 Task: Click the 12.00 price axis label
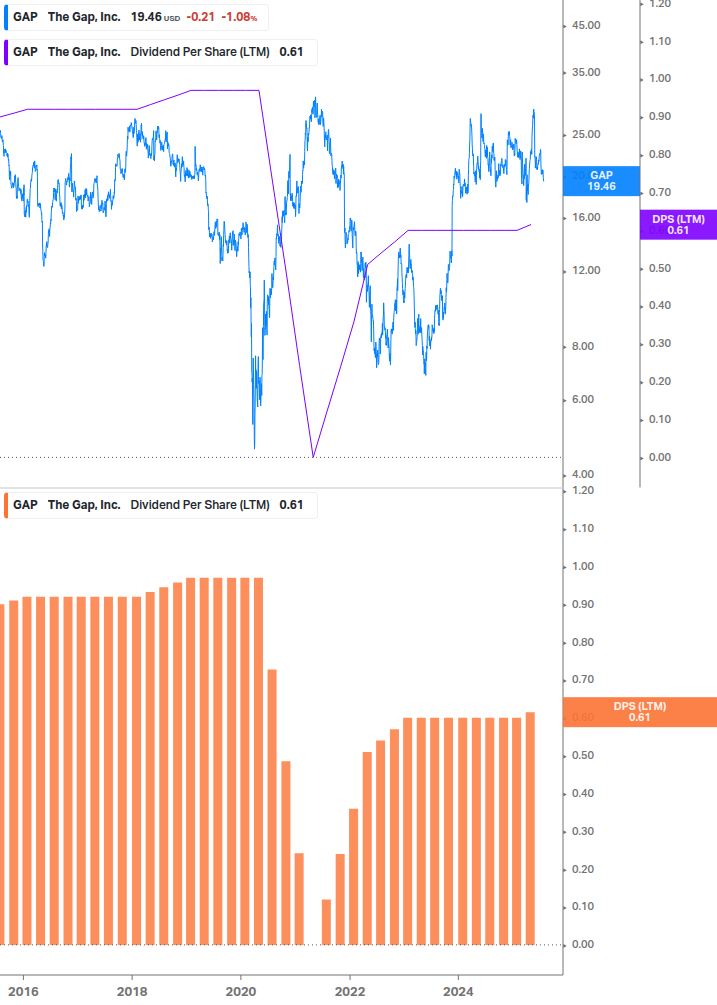click(x=586, y=270)
